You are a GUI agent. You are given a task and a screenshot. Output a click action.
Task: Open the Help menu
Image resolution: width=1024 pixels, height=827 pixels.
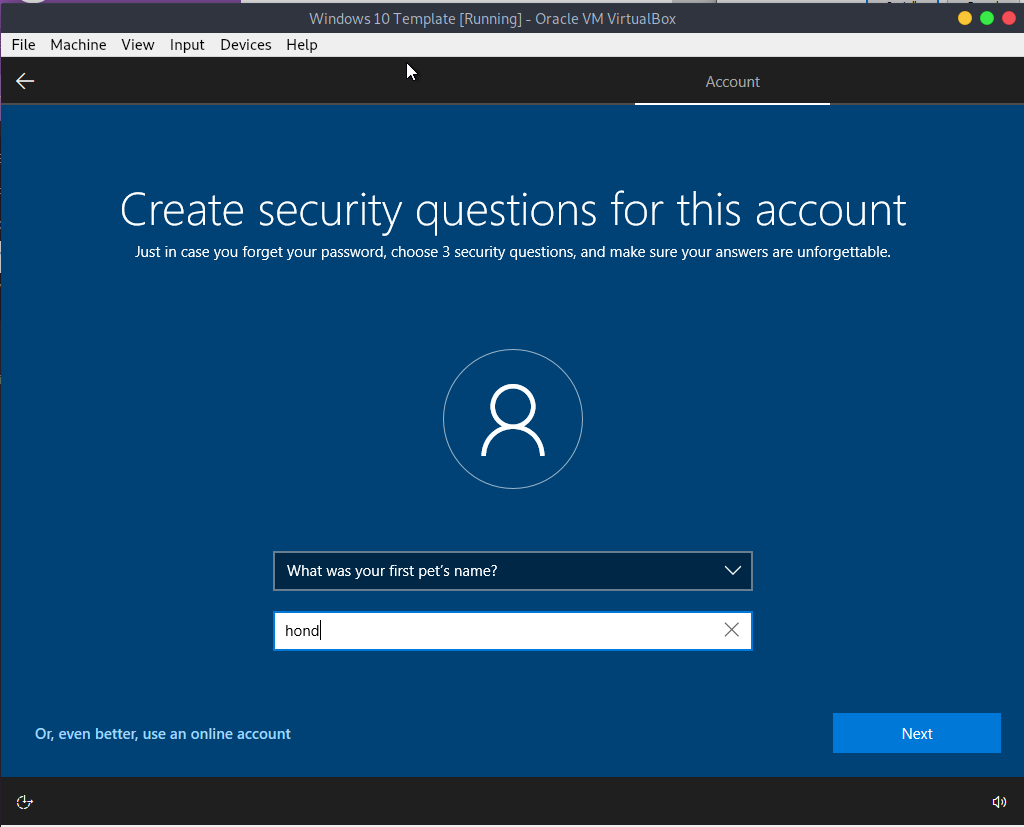(302, 44)
